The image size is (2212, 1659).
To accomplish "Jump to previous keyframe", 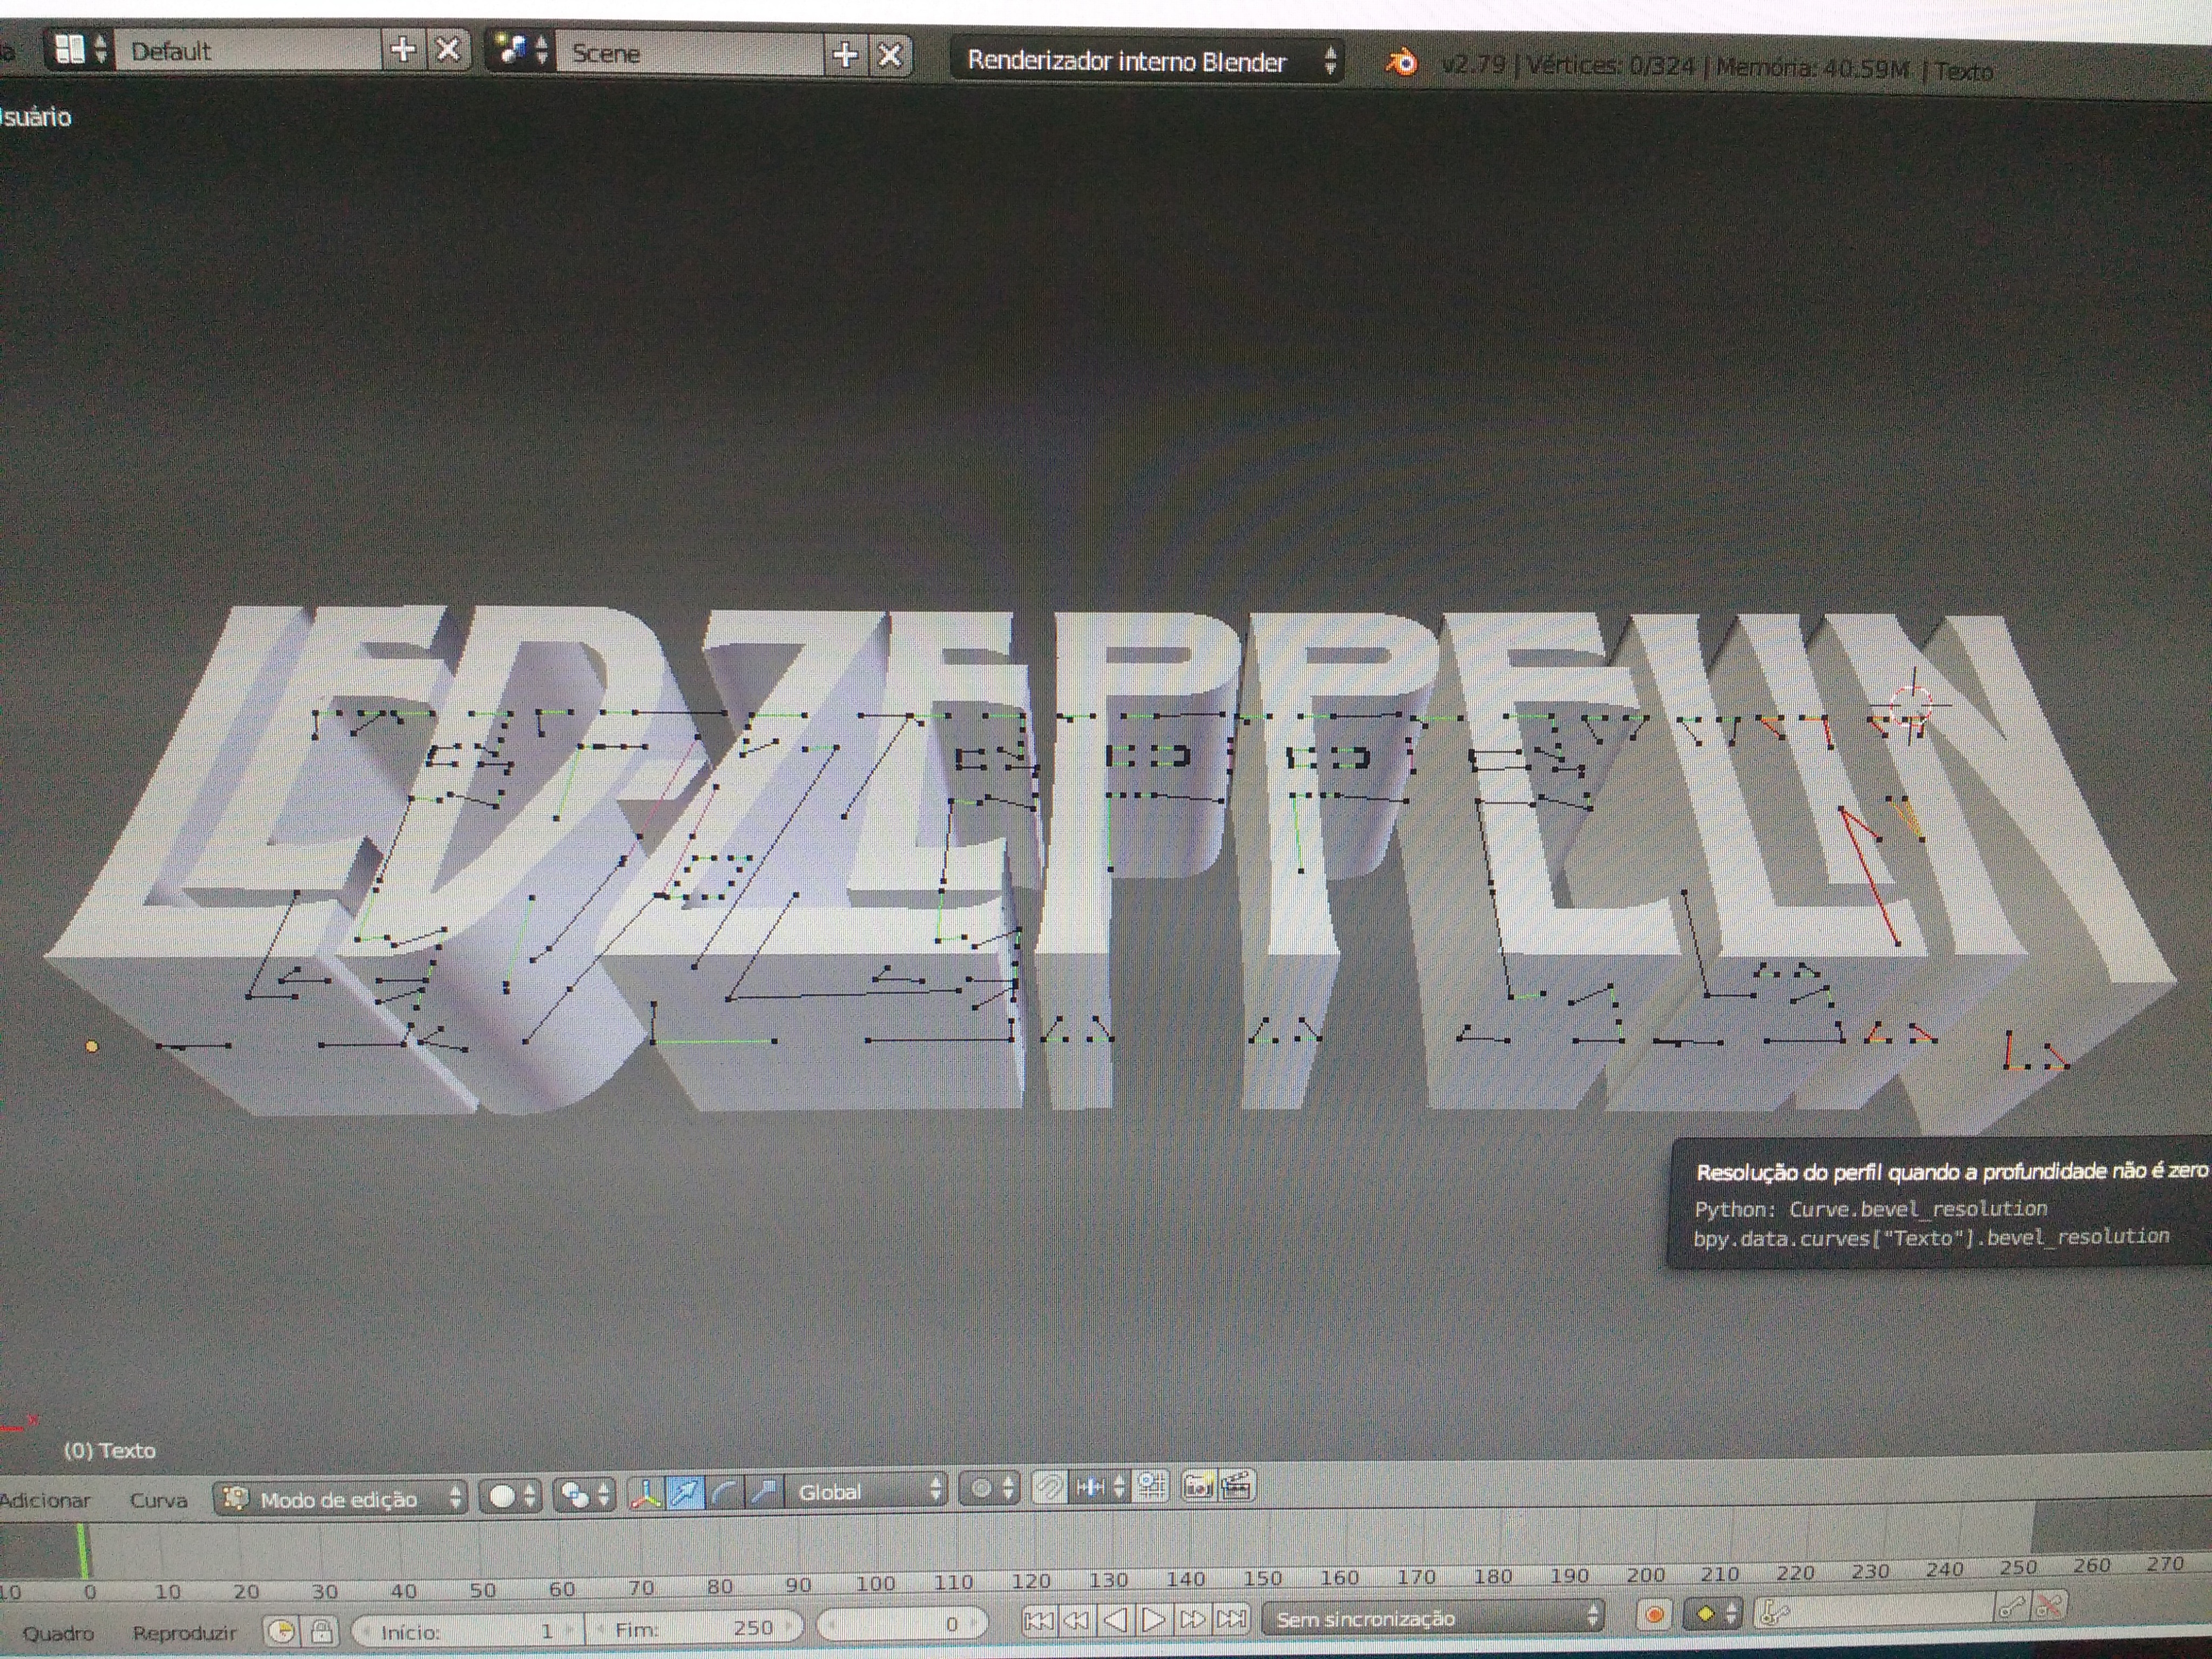I will (x=1077, y=1620).
